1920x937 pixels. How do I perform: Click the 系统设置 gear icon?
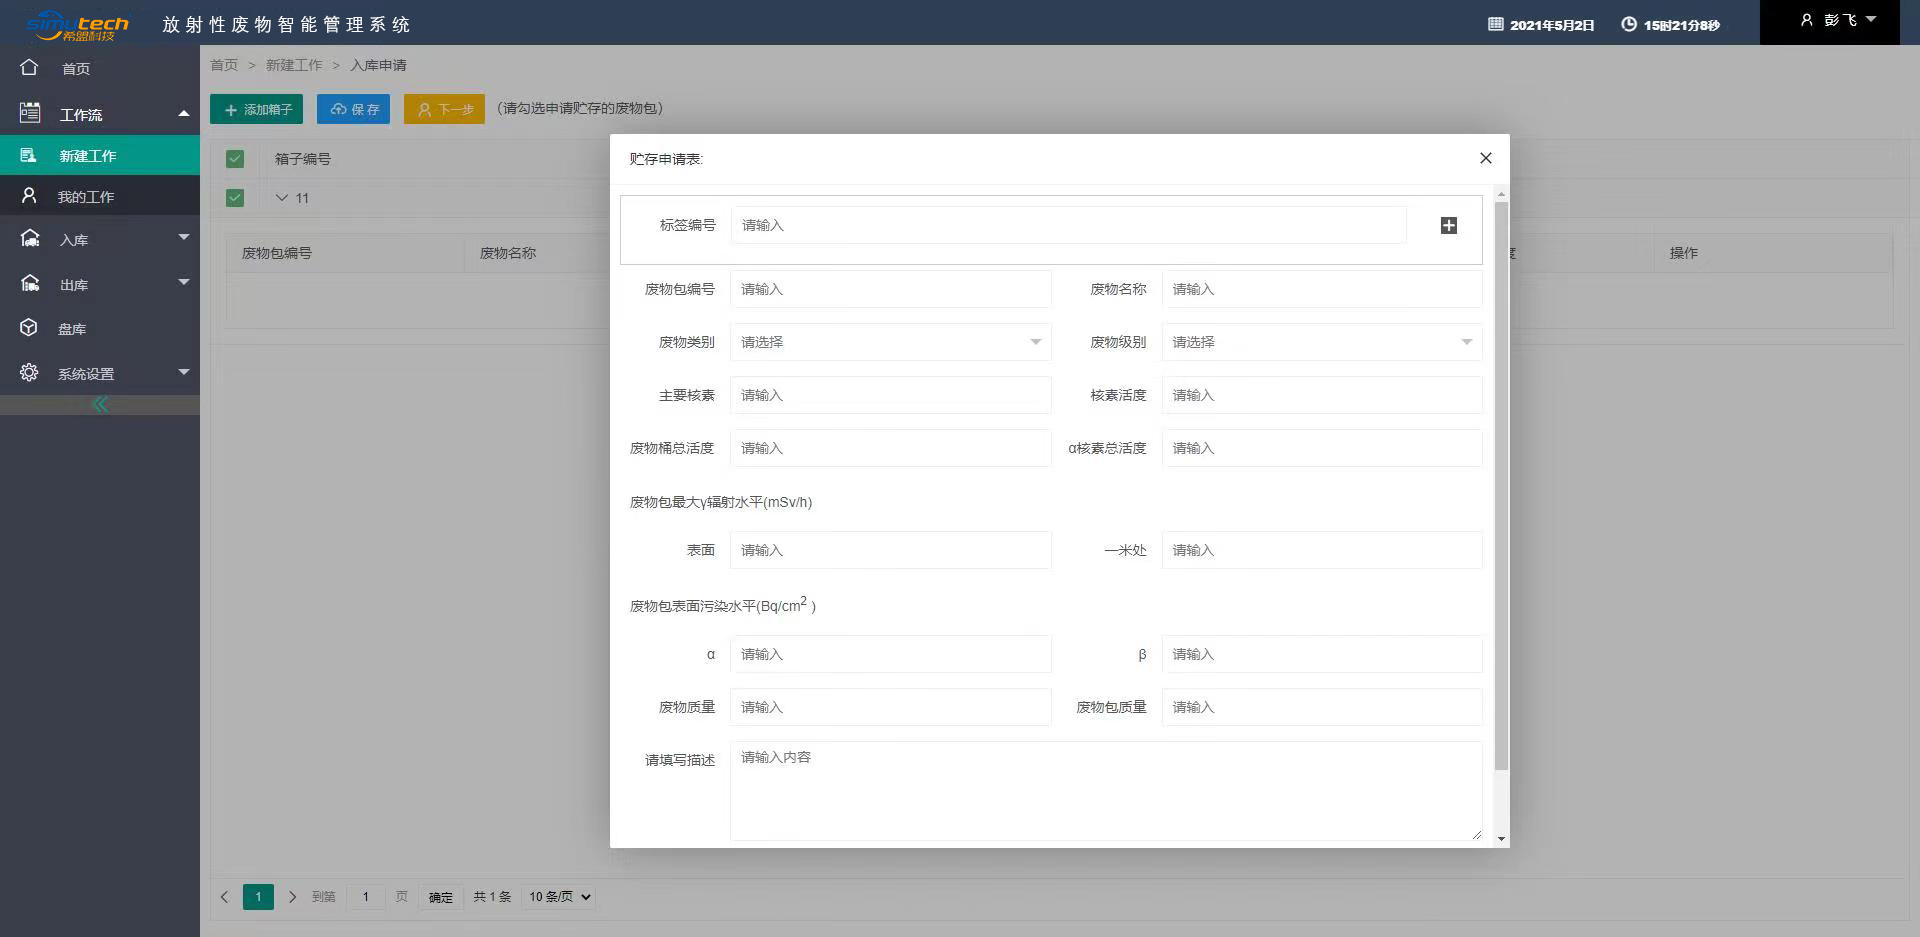(29, 373)
